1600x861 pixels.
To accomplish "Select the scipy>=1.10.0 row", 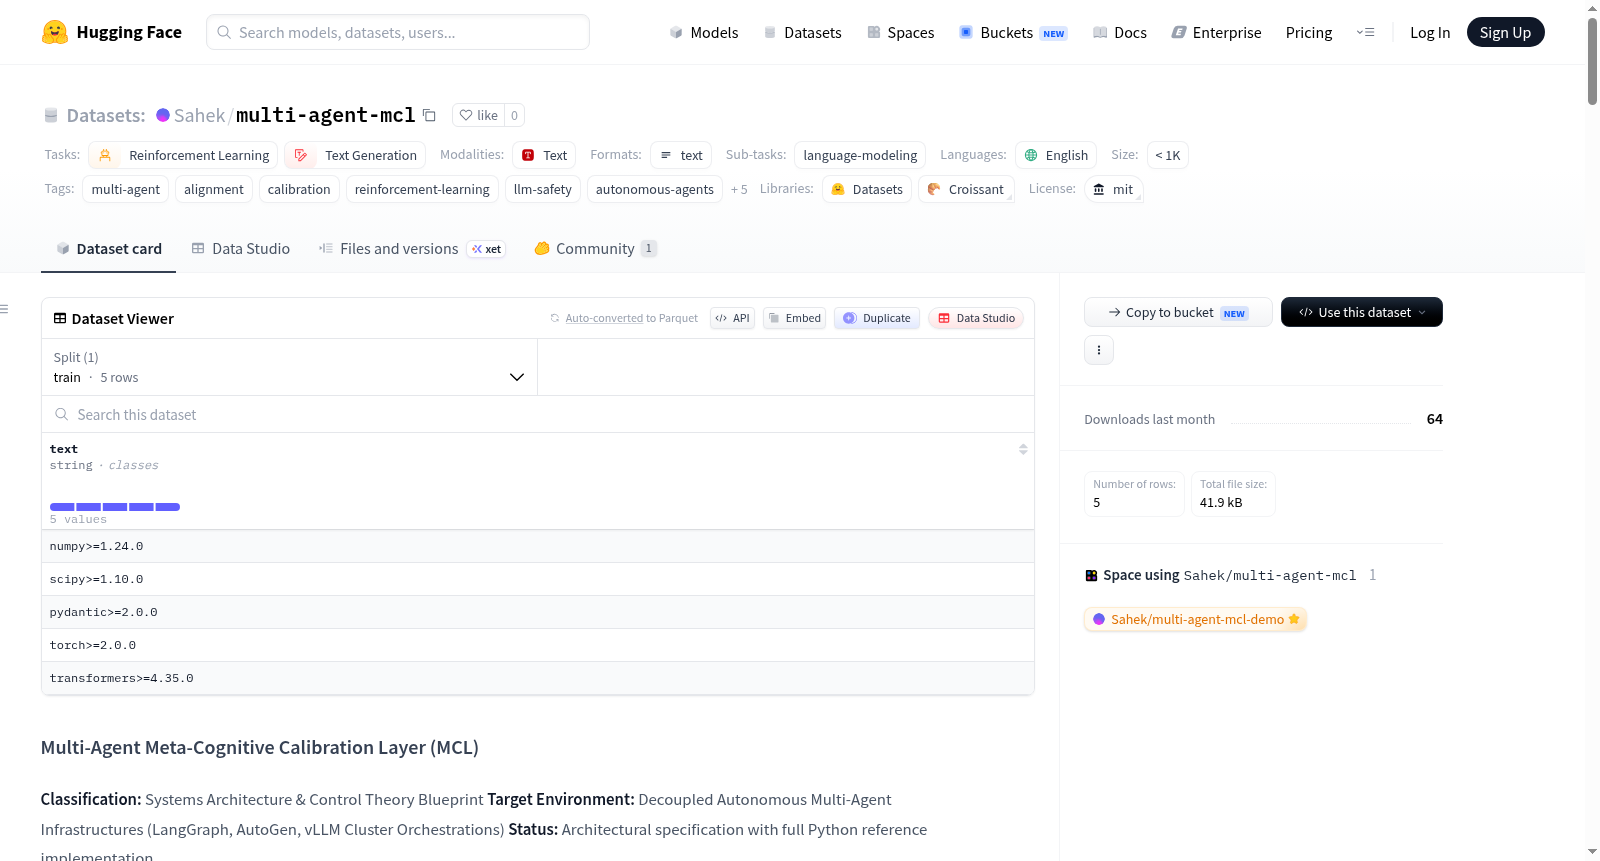I will pyautogui.click(x=538, y=579).
